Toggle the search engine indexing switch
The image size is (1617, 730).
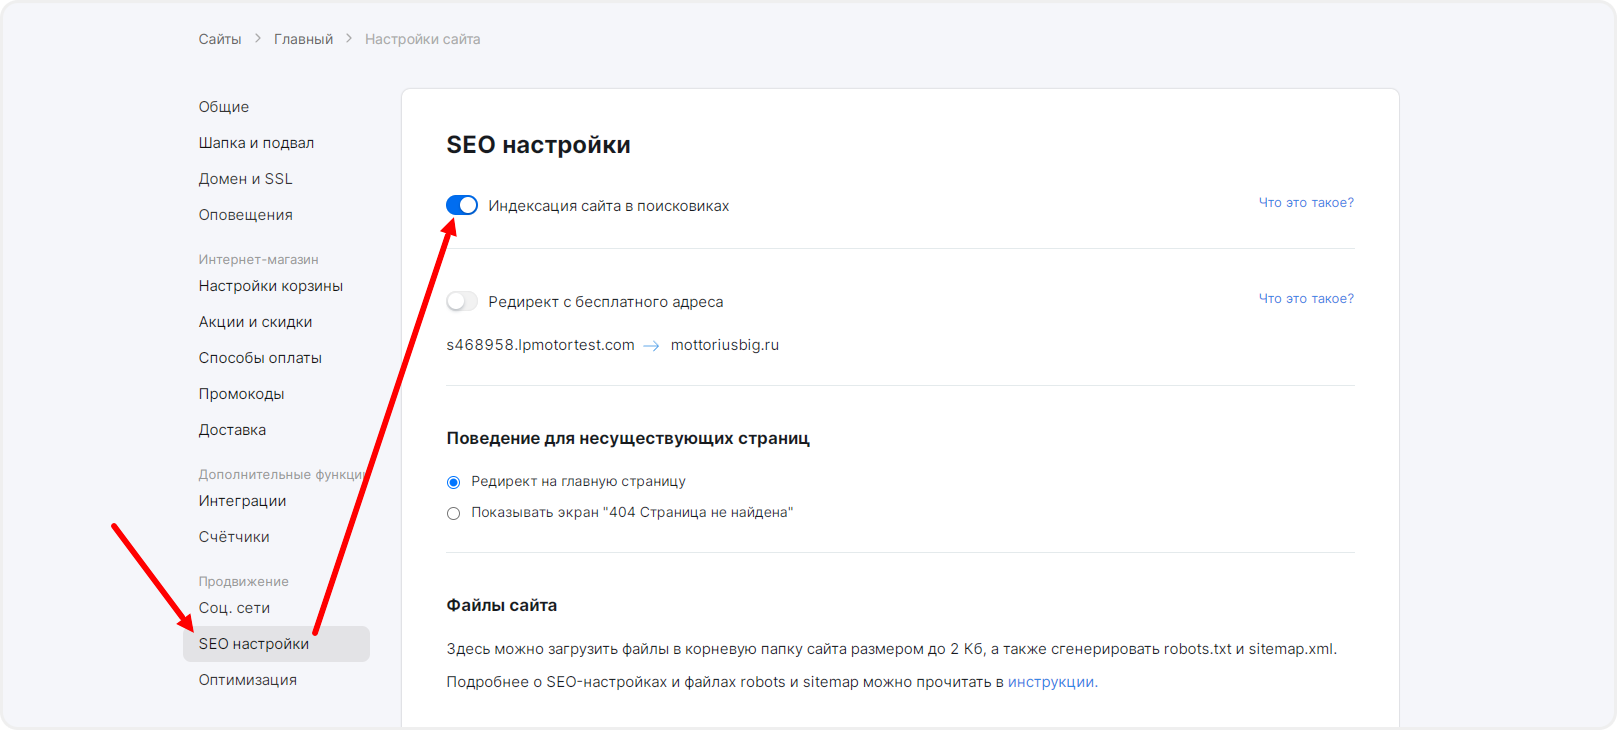(462, 205)
